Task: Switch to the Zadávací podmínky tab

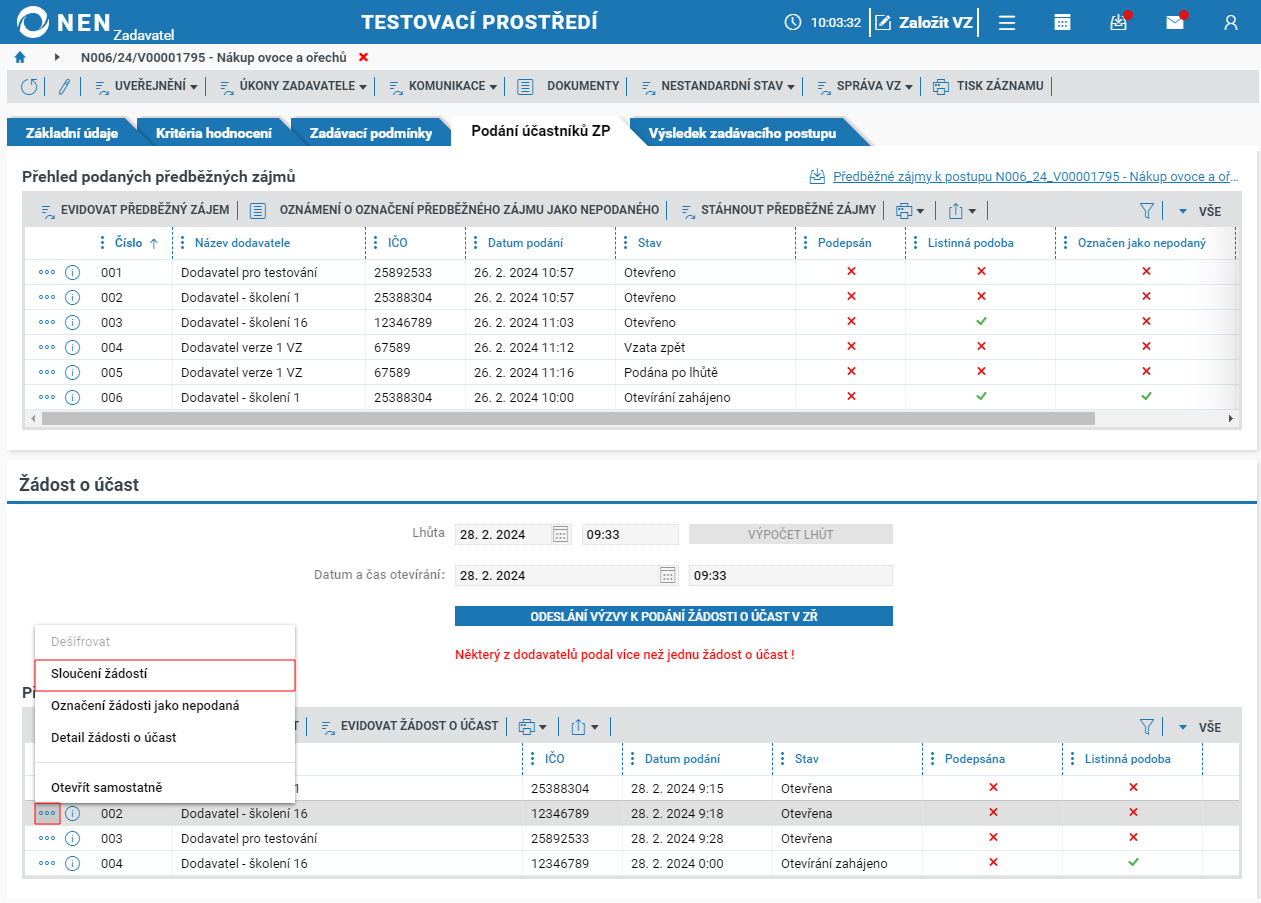Action: point(371,132)
